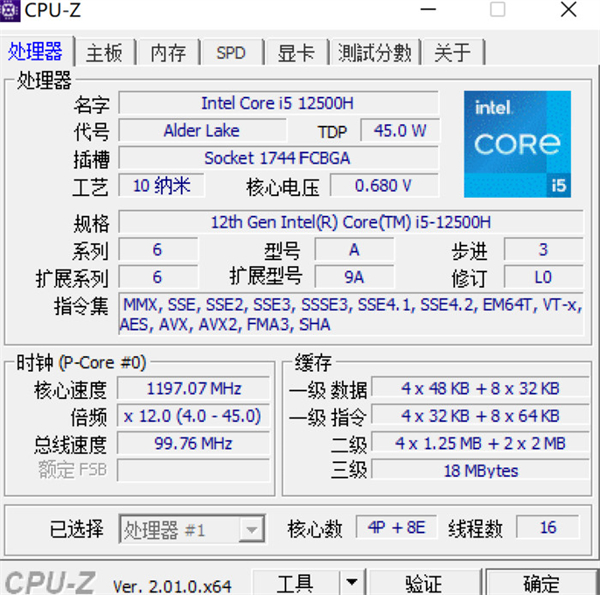Image resolution: width=600 pixels, height=595 pixels.
Task: Select the SPD tab
Action: point(231,52)
